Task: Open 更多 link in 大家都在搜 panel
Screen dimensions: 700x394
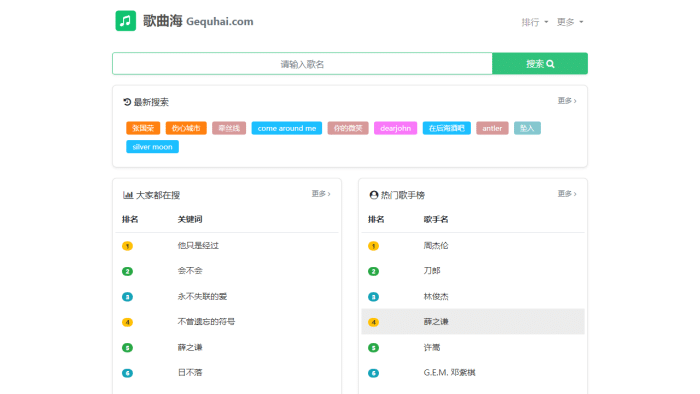Action: click(x=321, y=194)
